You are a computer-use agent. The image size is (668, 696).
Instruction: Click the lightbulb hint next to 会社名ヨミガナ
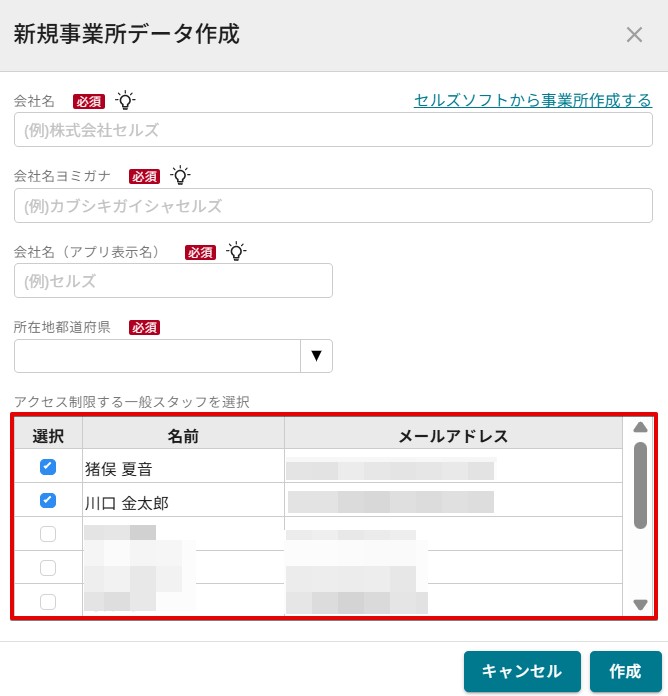(x=180, y=176)
